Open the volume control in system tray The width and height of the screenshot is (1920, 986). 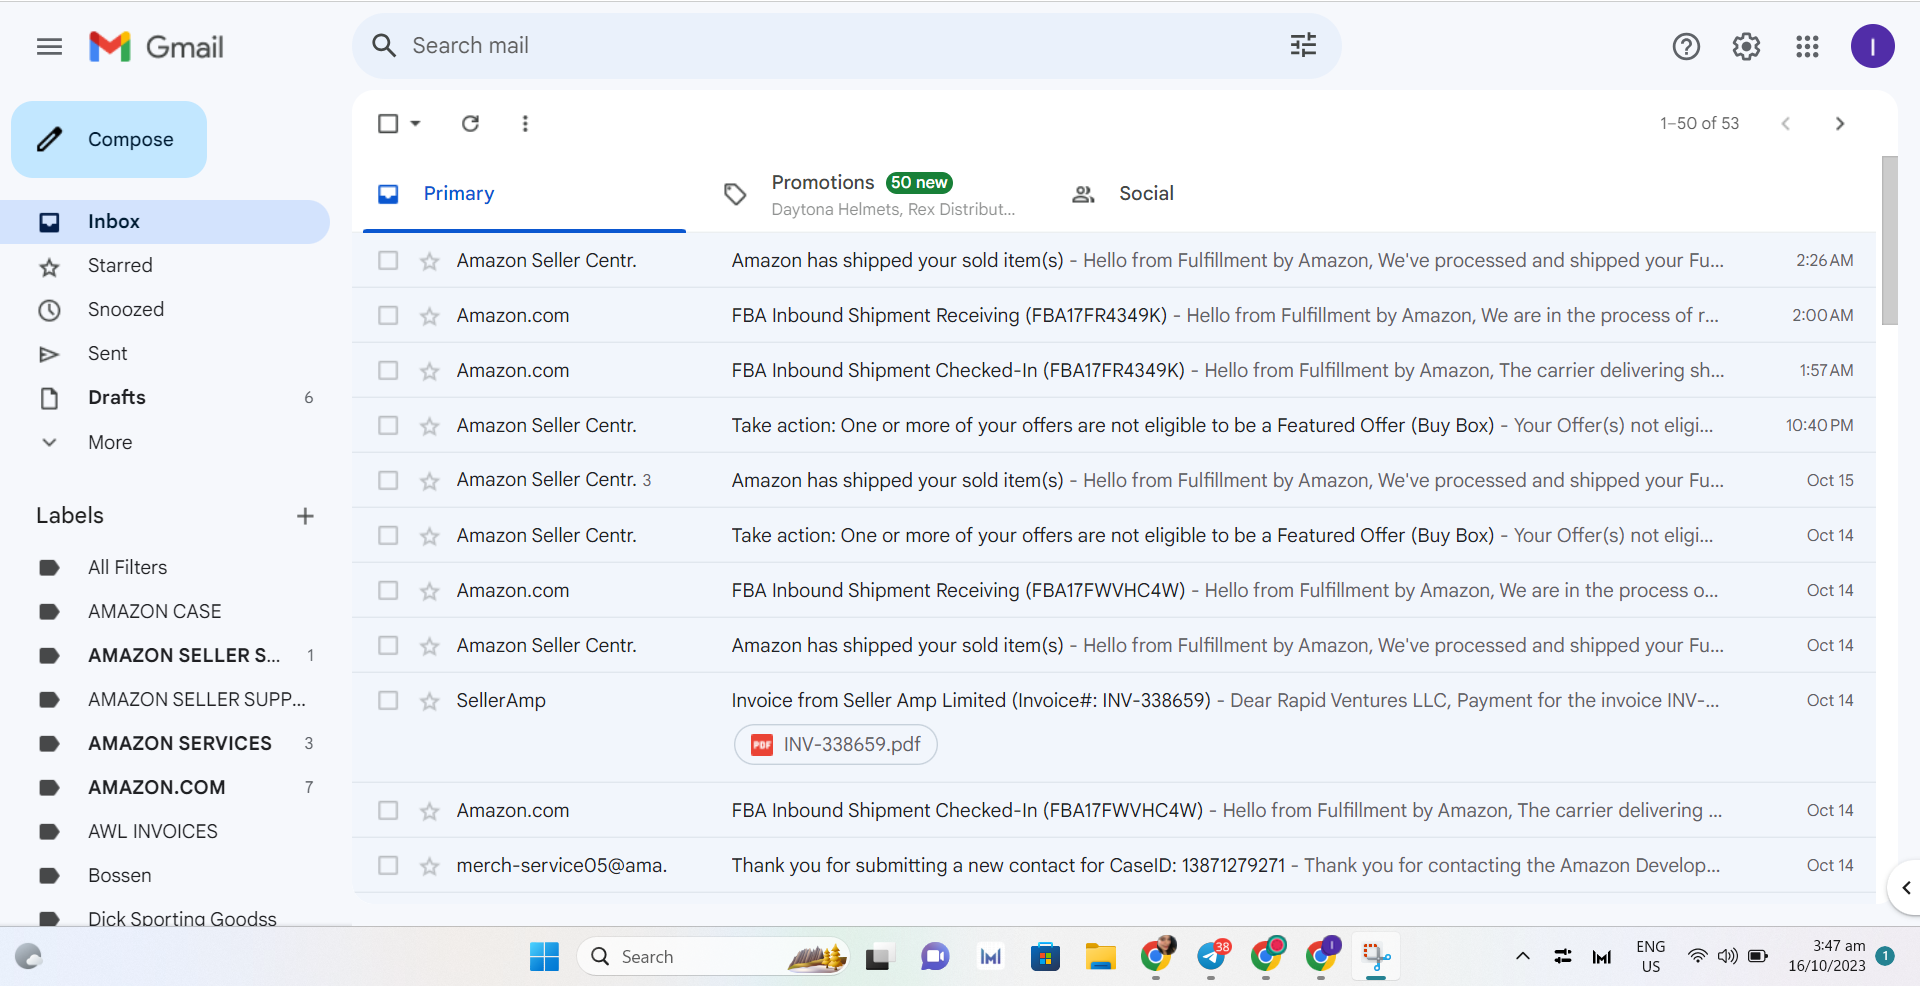(1727, 956)
